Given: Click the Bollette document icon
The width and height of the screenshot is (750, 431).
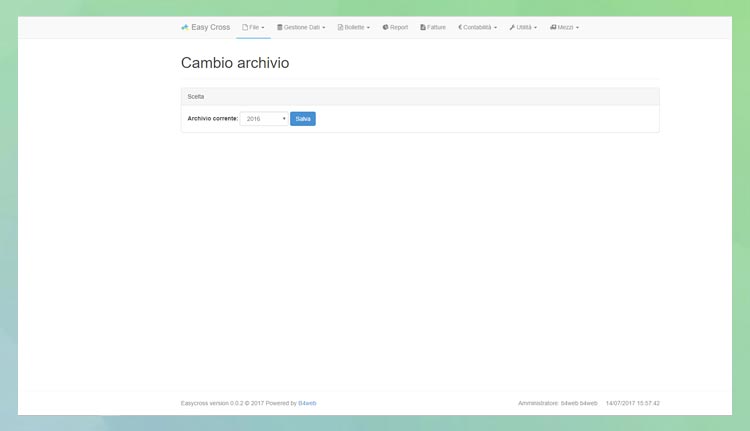Looking at the screenshot, I should coord(340,27).
